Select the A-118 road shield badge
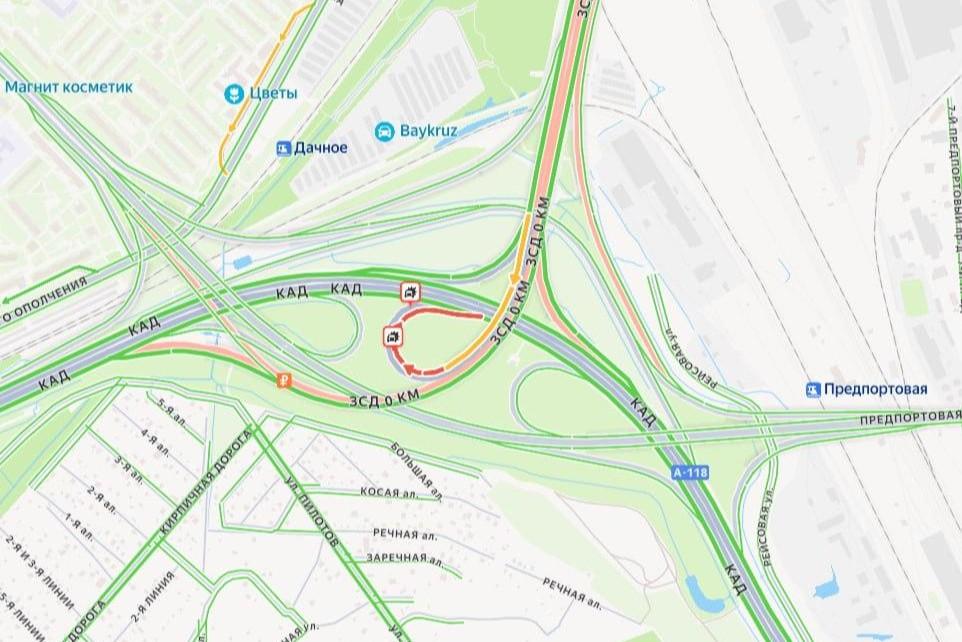The height and width of the screenshot is (642, 962). click(x=690, y=473)
